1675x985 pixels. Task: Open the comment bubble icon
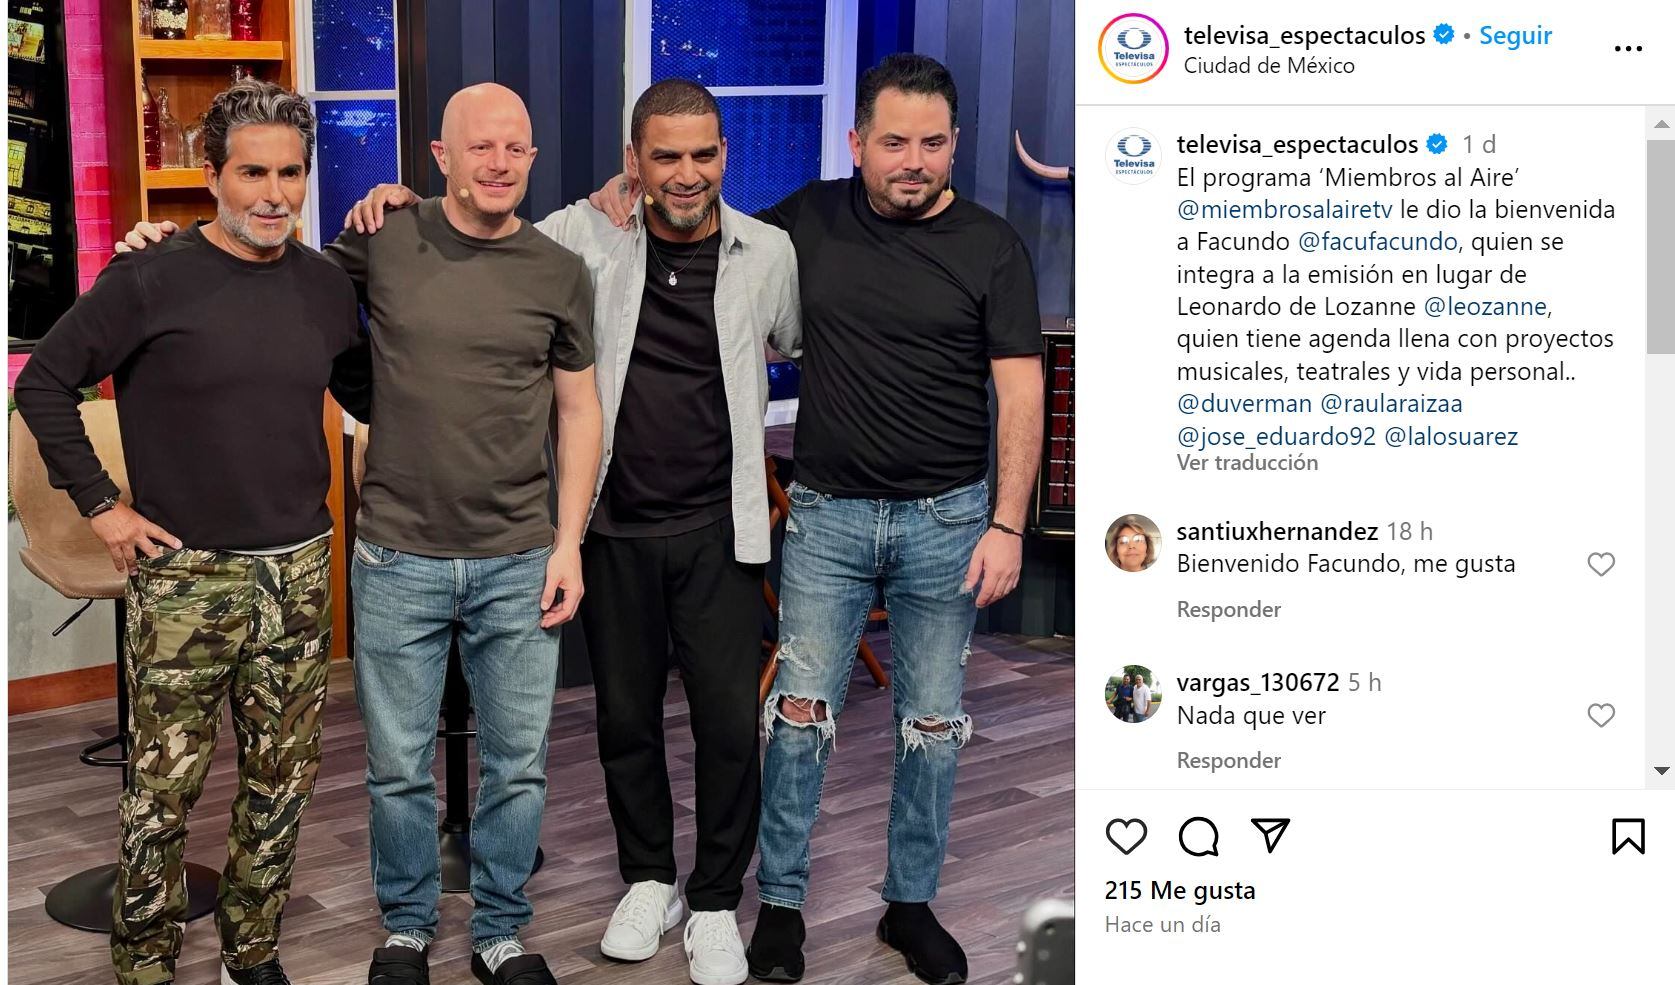(x=1198, y=836)
